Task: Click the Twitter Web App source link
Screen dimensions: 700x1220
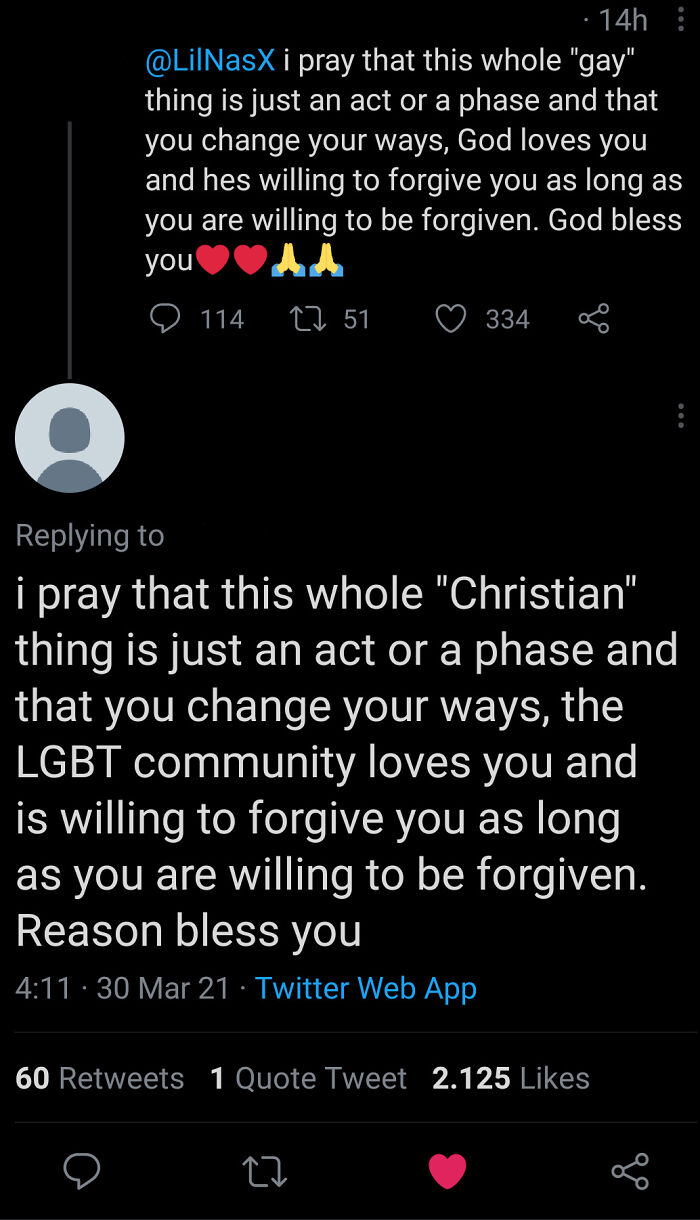Action: point(364,989)
